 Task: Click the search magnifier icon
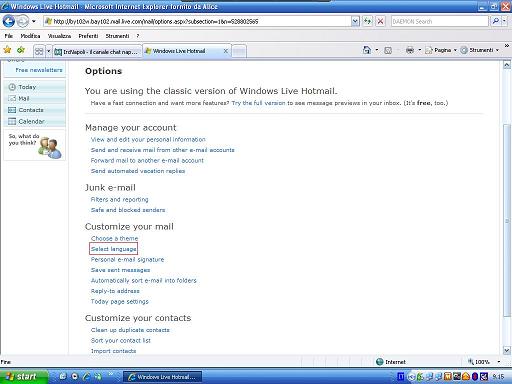coord(496,22)
